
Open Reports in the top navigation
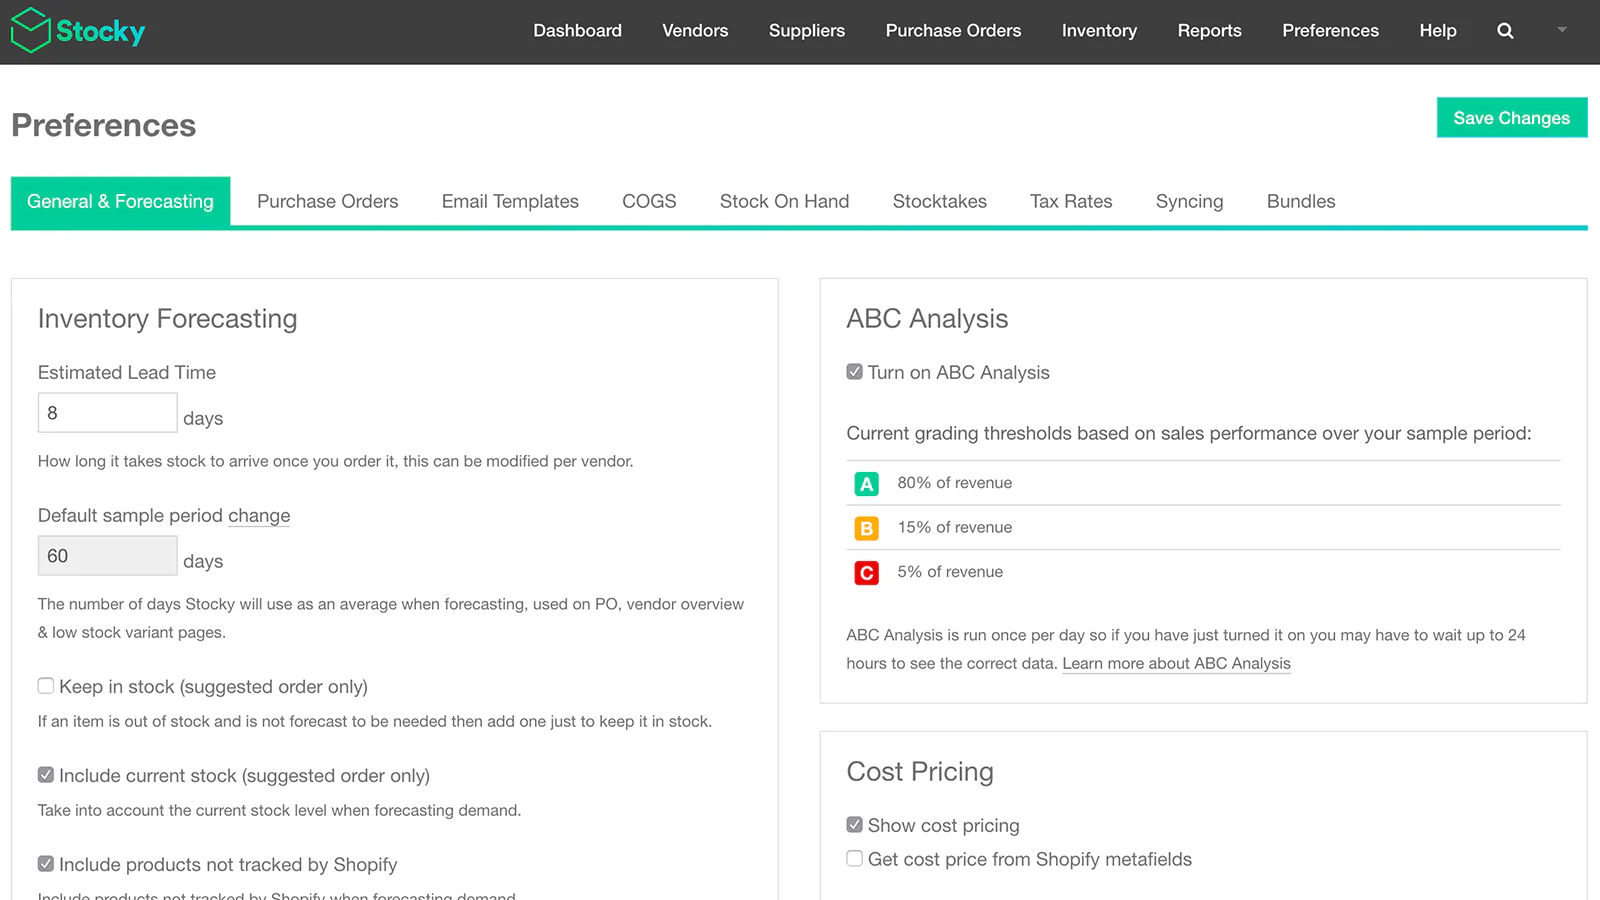[x=1209, y=31]
